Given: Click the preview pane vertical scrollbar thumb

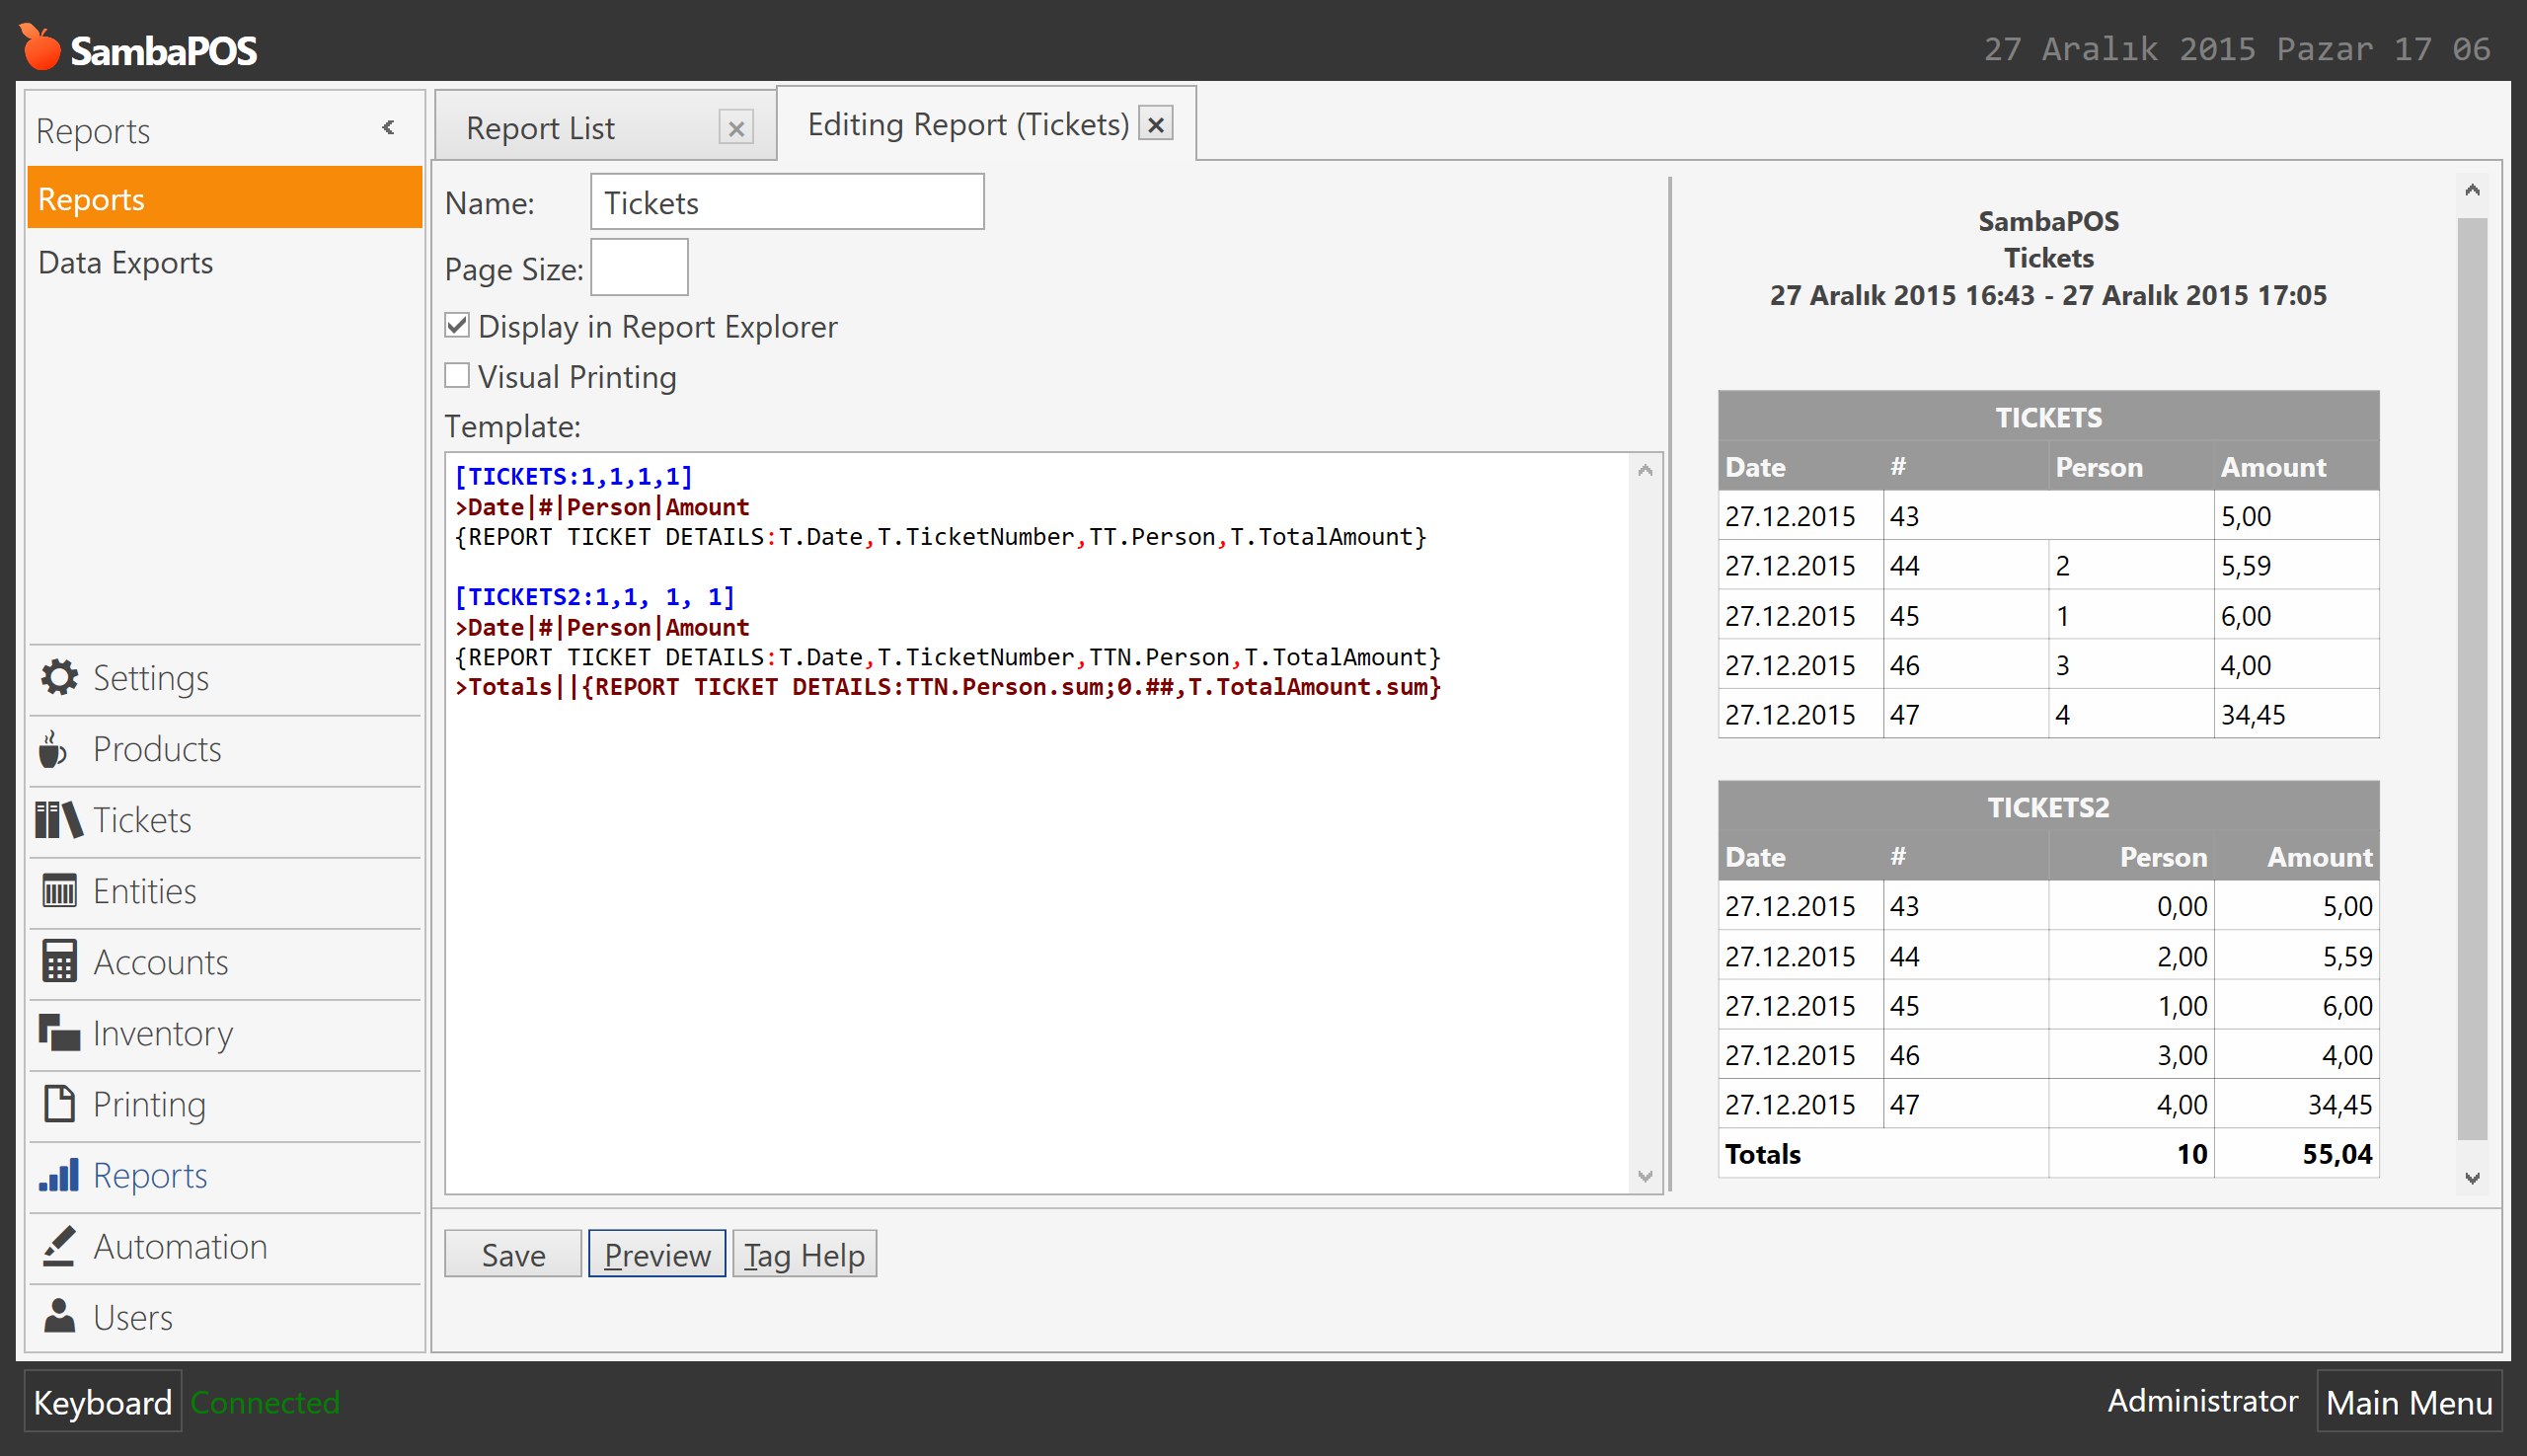Looking at the screenshot, I should click(2472, 678).
